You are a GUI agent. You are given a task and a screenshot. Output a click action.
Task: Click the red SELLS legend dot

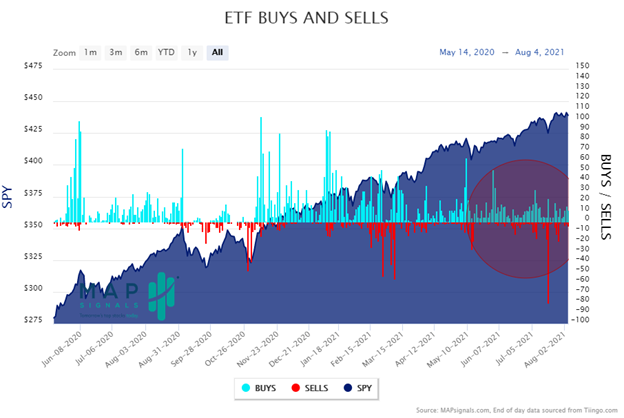(296, 388)
